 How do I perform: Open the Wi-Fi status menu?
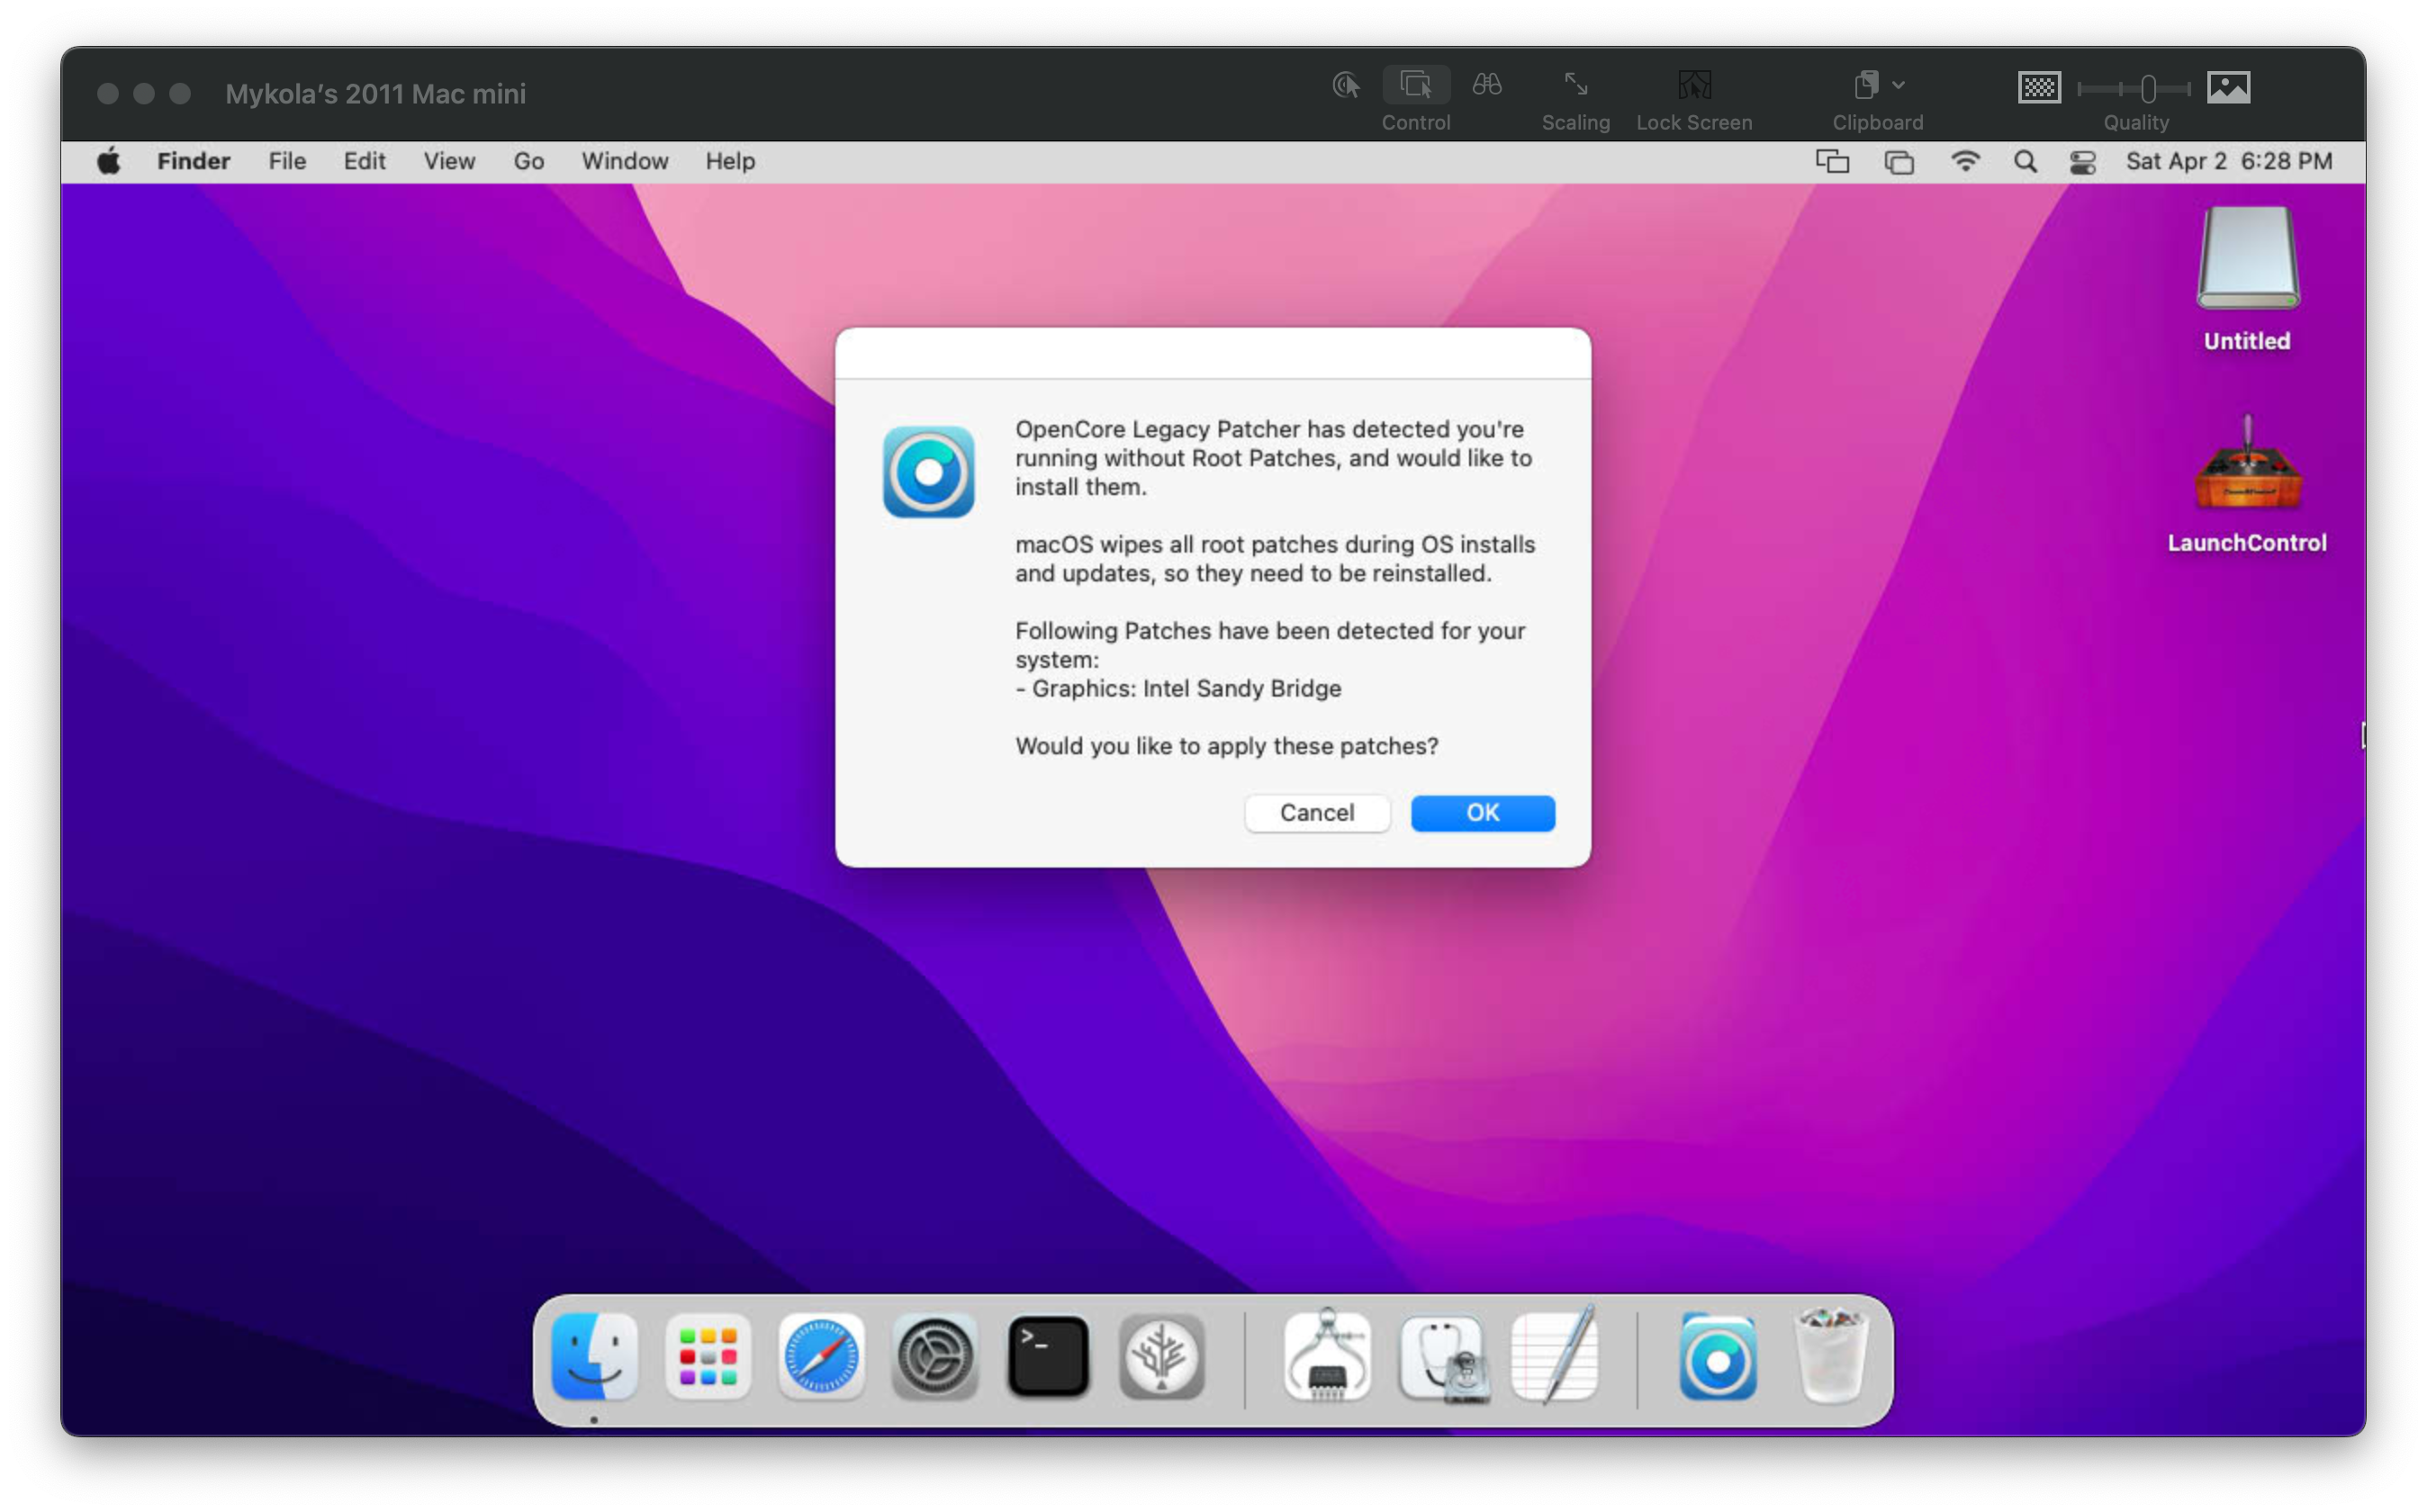1964,162
